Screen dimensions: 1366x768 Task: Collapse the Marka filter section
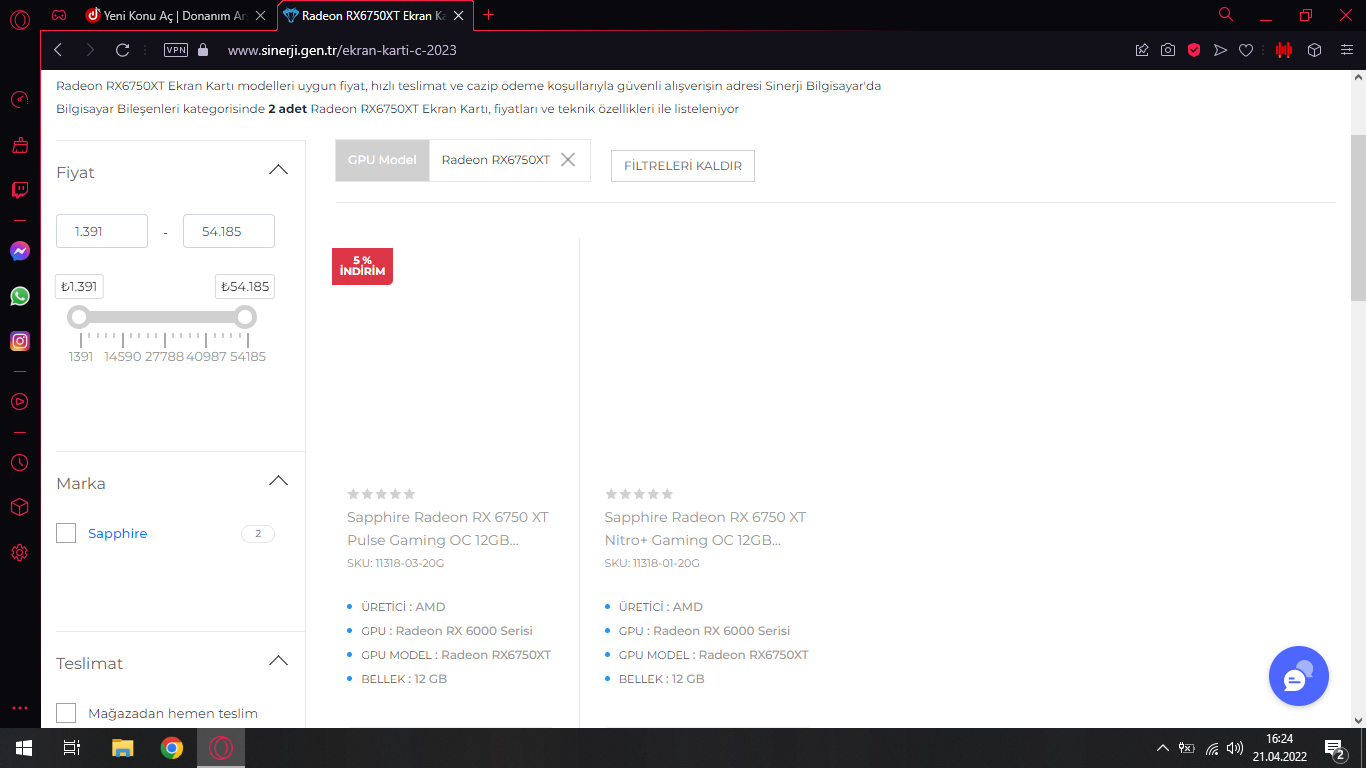point(279,481)
